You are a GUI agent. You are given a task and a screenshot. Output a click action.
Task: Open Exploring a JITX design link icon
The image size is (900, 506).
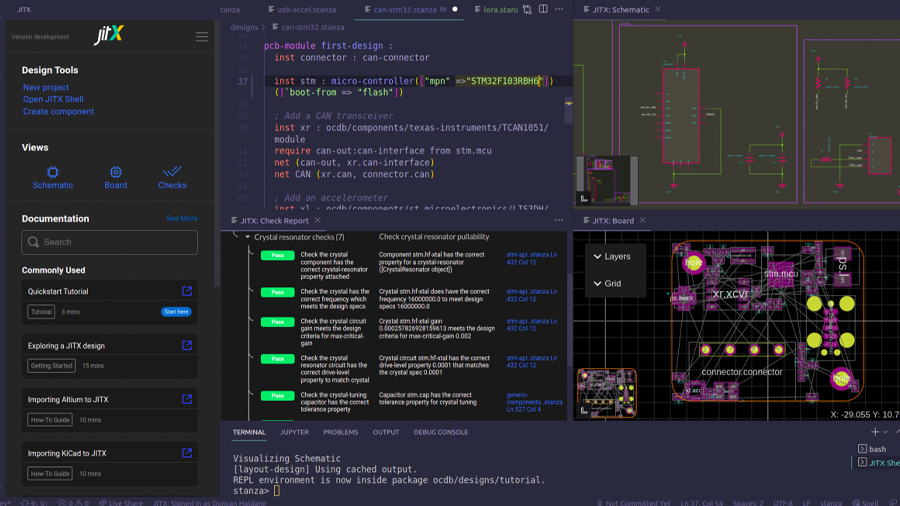pos(187,345)
